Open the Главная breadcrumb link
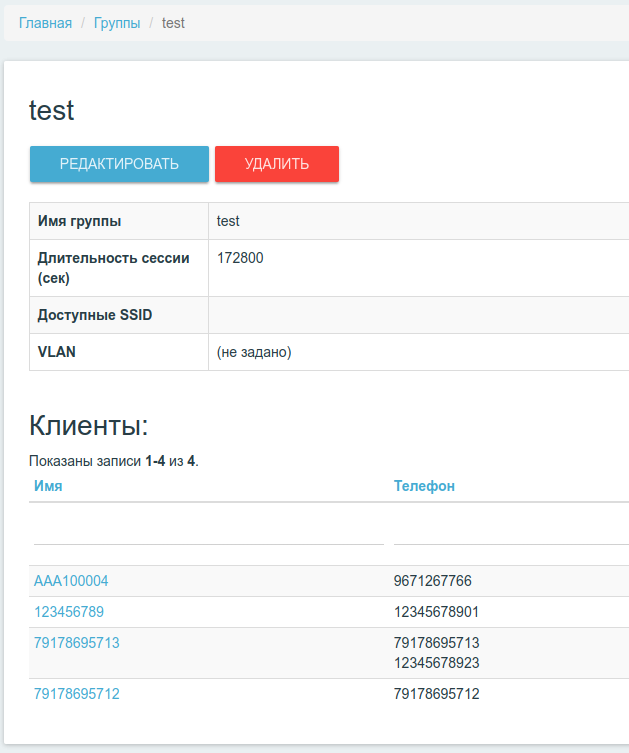This screenshot has width=629, height=753. [x=45, y=23]
